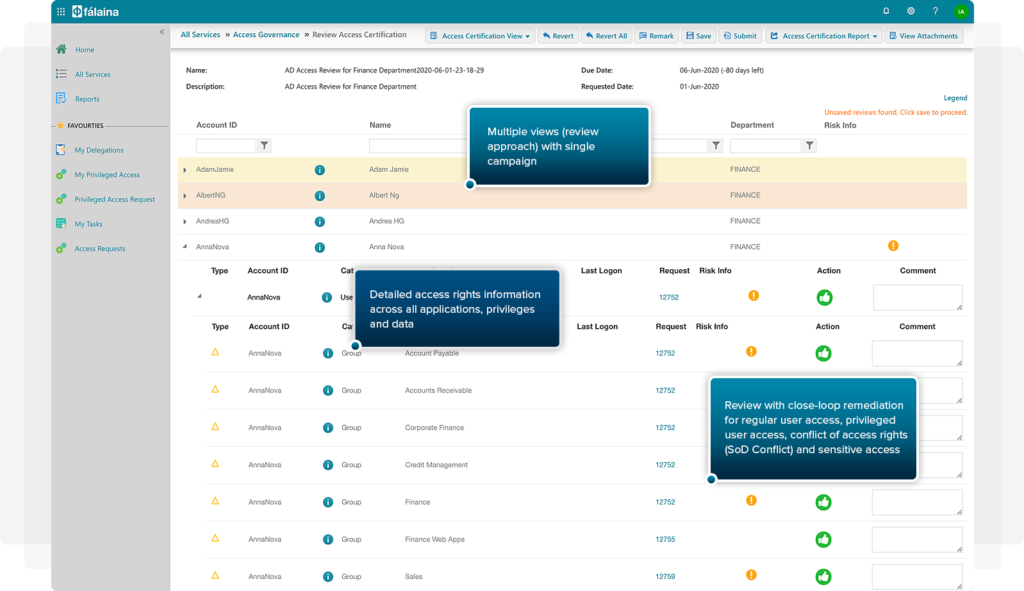Click the Department filter input
This screenshot has height=591, width=1024.
[x=765, y=146]
